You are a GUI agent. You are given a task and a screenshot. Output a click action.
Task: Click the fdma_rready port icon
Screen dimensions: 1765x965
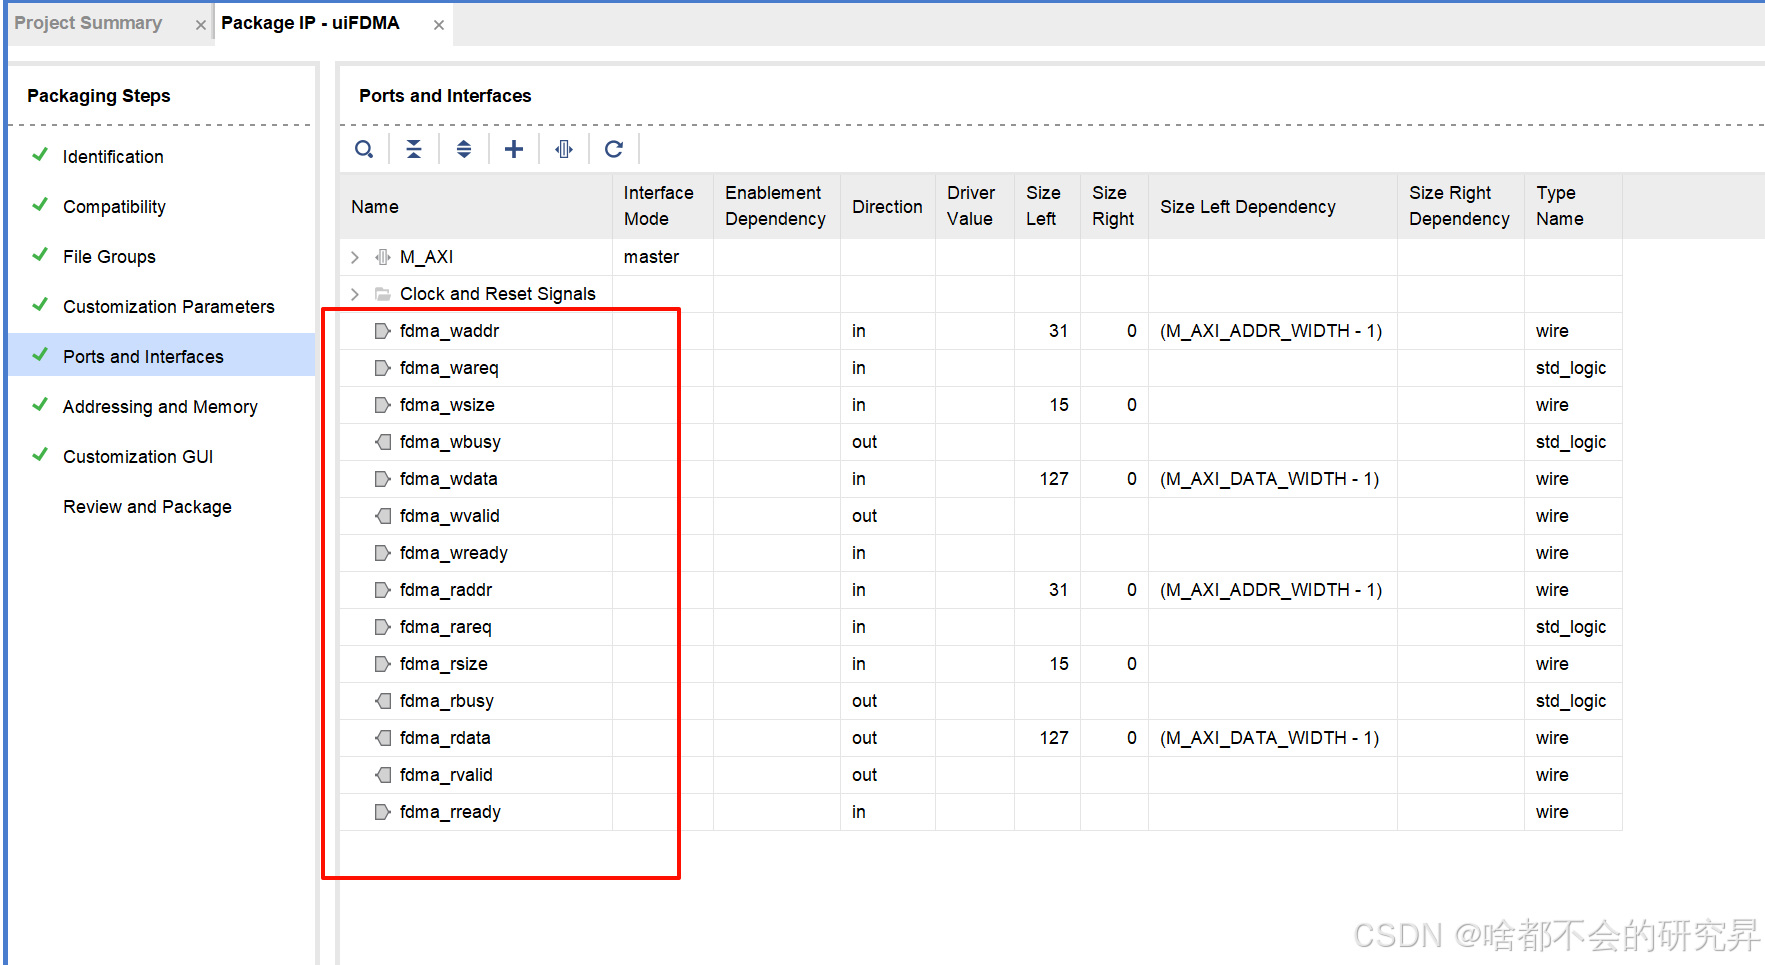tap(383, 812)
